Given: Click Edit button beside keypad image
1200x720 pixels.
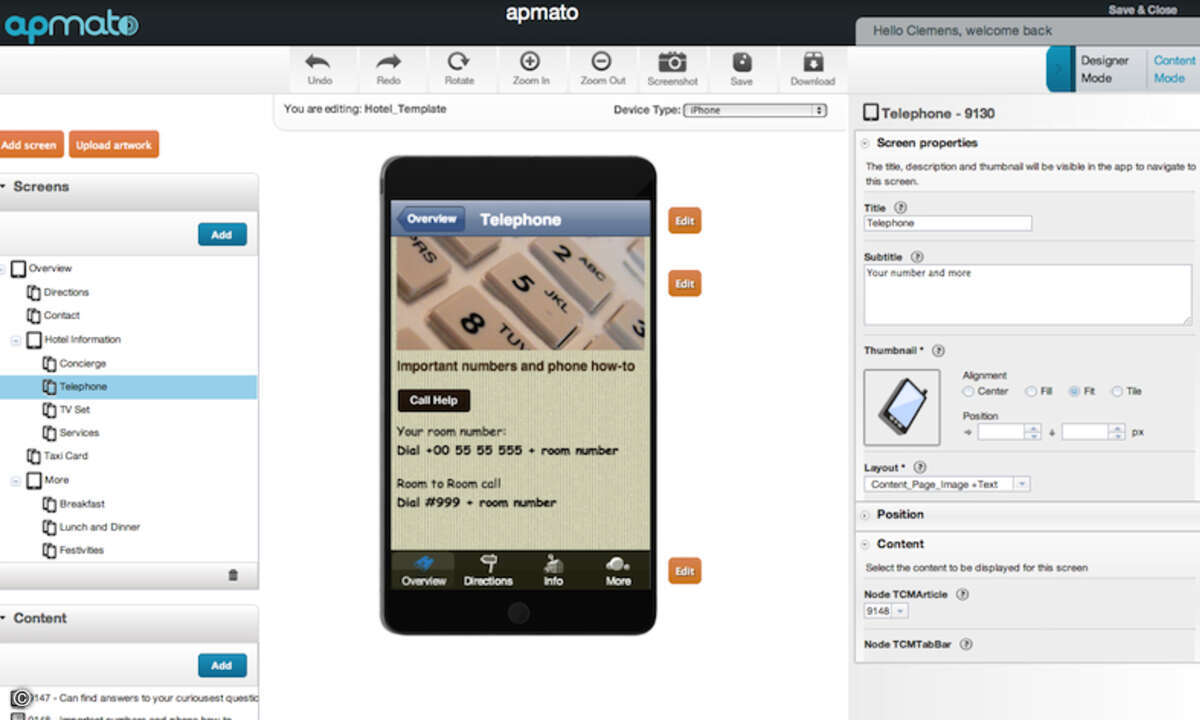Looking at the screenshot, I should pos(684,284).
